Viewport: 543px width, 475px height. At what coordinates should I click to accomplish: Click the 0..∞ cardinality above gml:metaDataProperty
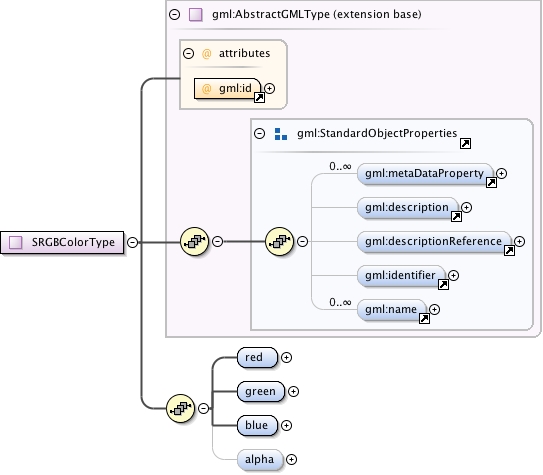click(340, 167)
